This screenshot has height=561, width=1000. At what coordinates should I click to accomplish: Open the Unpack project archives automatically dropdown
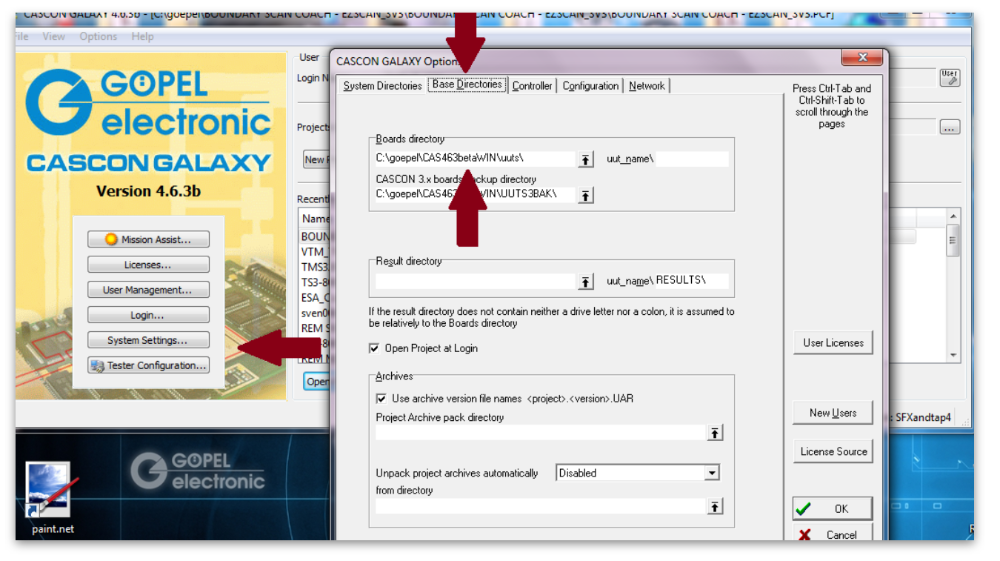coord(712,473)
